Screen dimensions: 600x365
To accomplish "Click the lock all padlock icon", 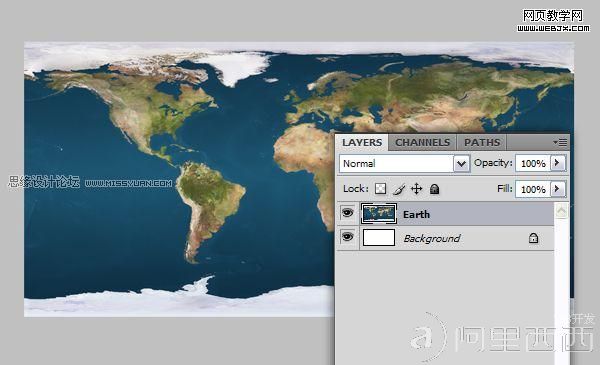I will [x=434, y=189].
